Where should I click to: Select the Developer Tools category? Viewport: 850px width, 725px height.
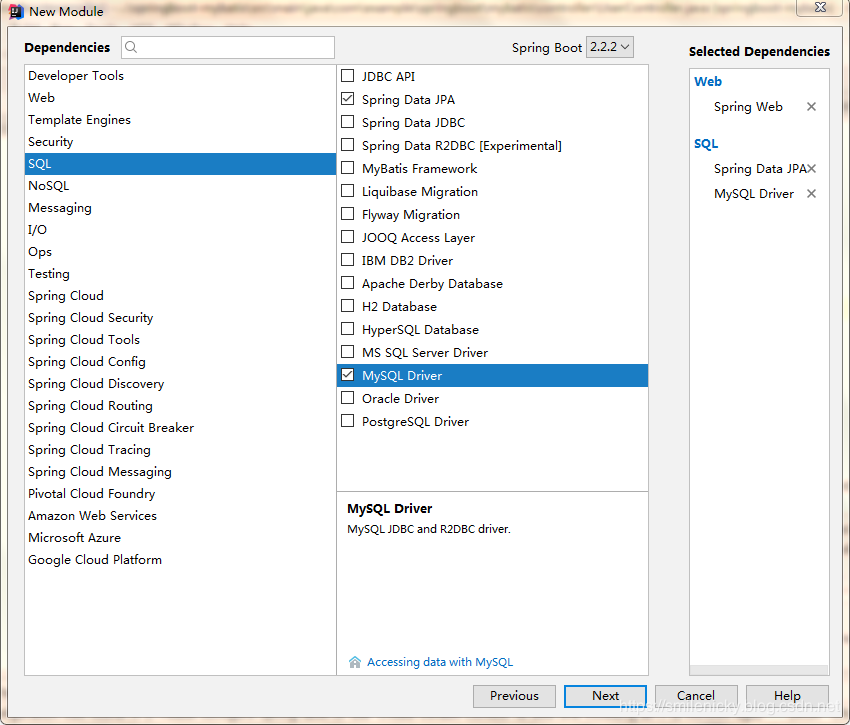tap(180, 76)
